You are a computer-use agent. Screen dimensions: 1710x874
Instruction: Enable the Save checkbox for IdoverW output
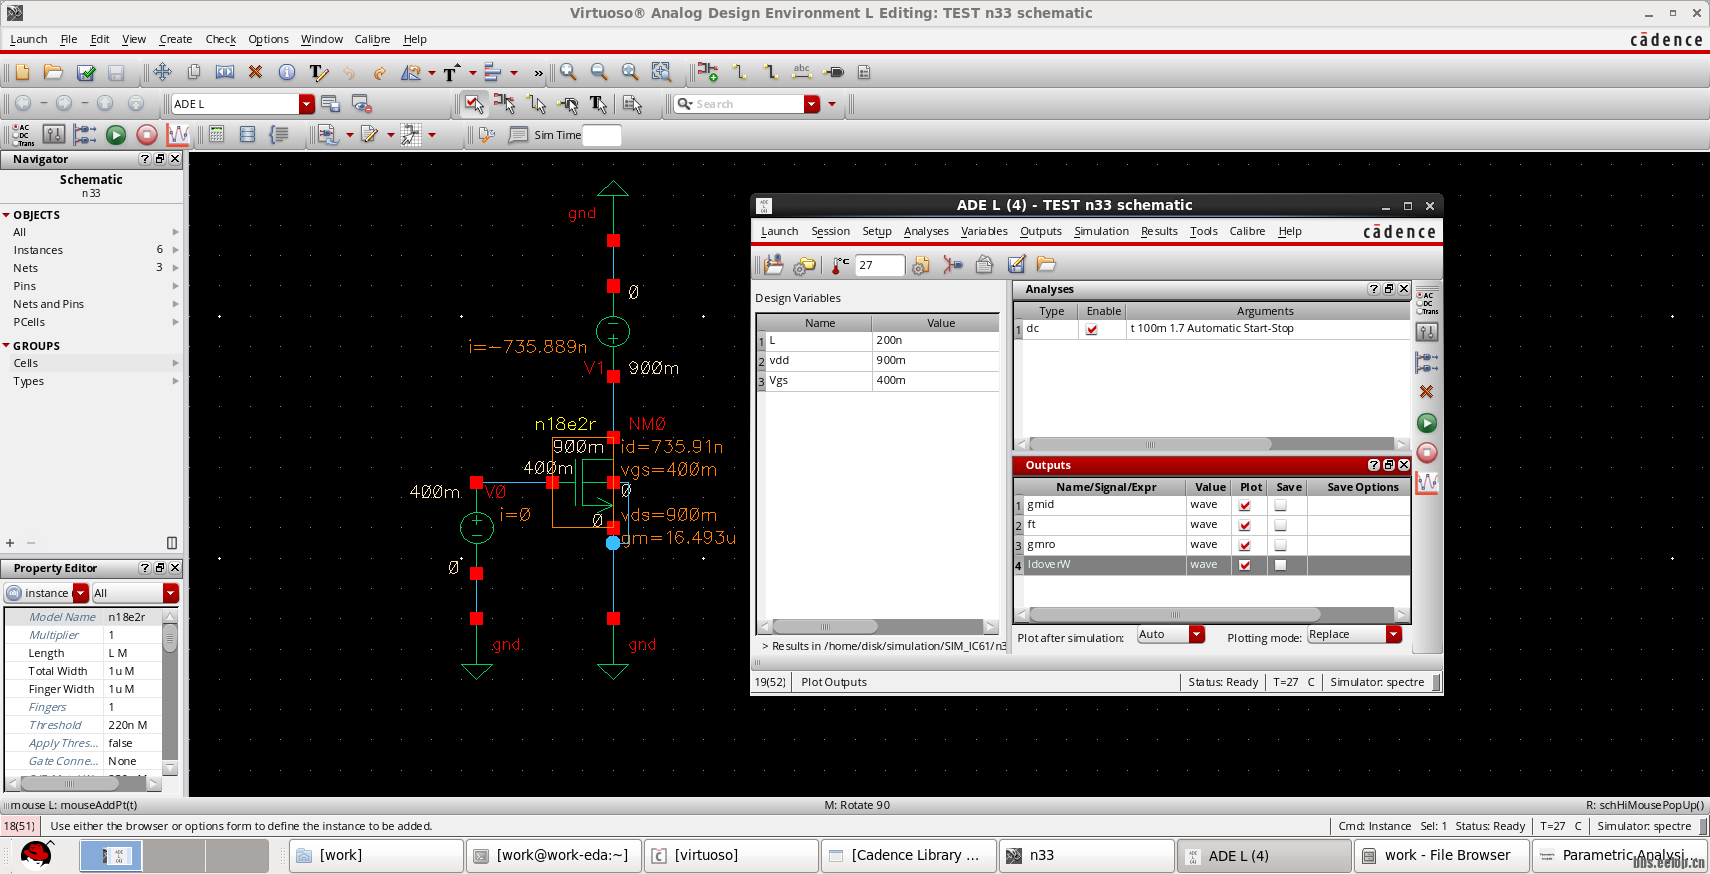pos(1280,565)
